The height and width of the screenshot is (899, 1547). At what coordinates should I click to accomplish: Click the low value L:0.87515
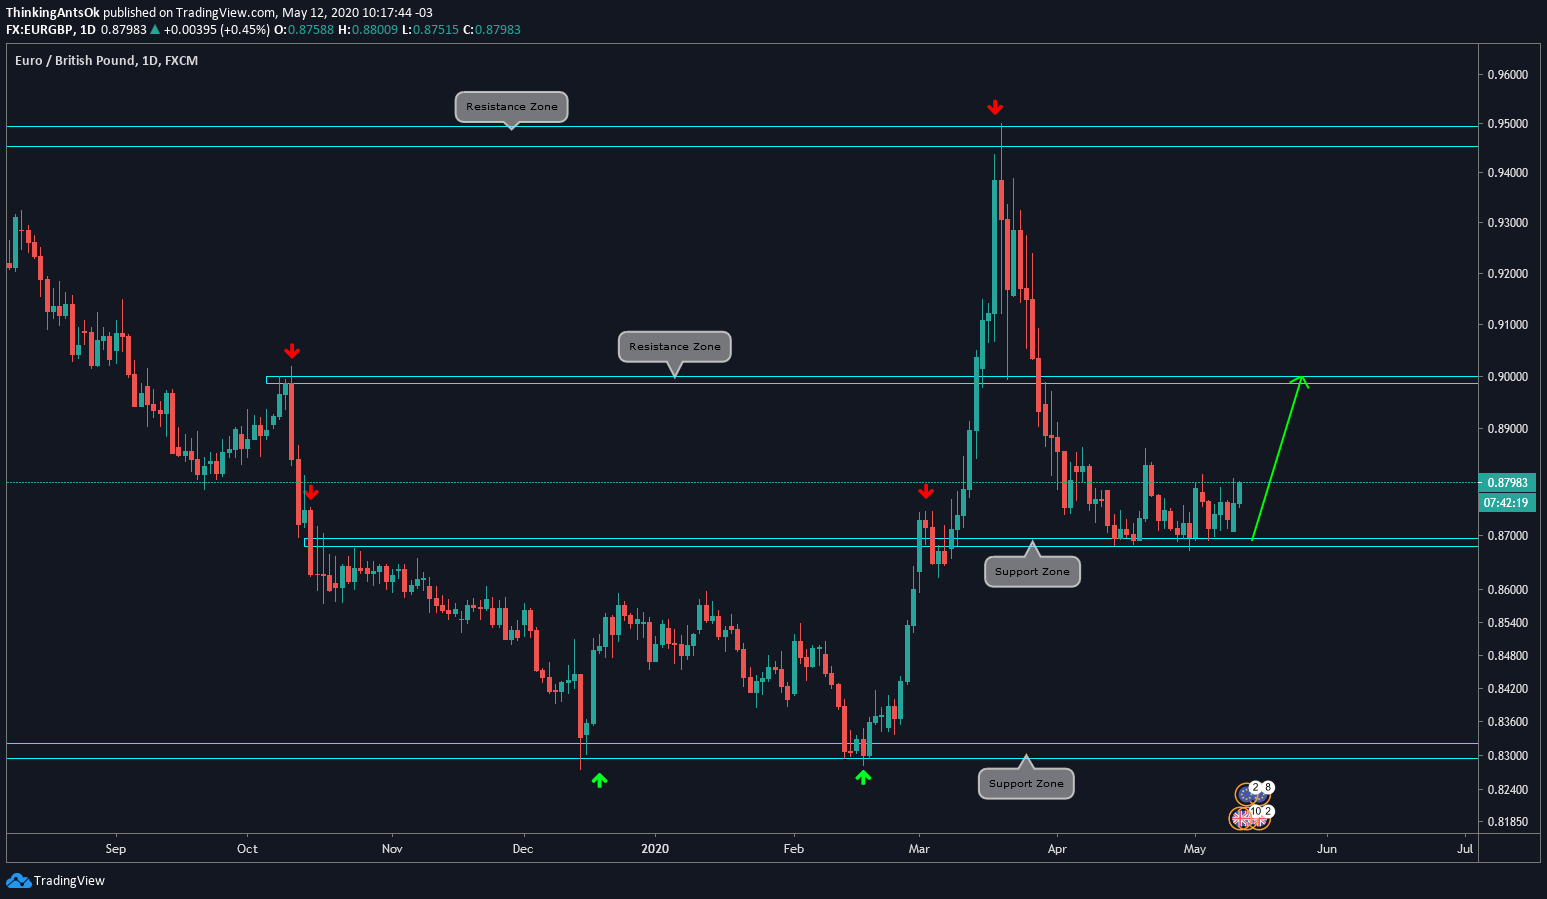pyautogui.click(x=430, y=30)
